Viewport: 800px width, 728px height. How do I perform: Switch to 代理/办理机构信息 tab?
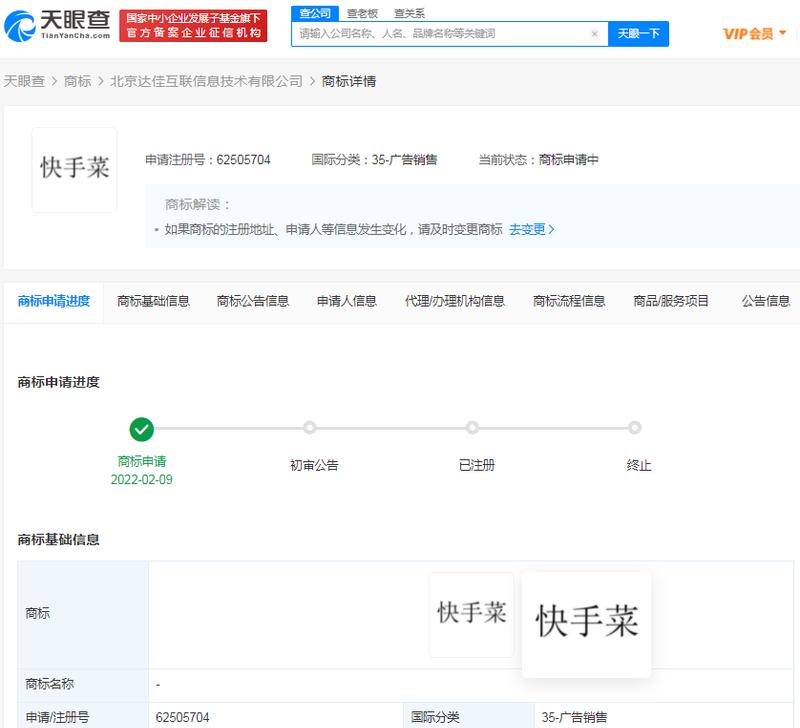point(455,302)
